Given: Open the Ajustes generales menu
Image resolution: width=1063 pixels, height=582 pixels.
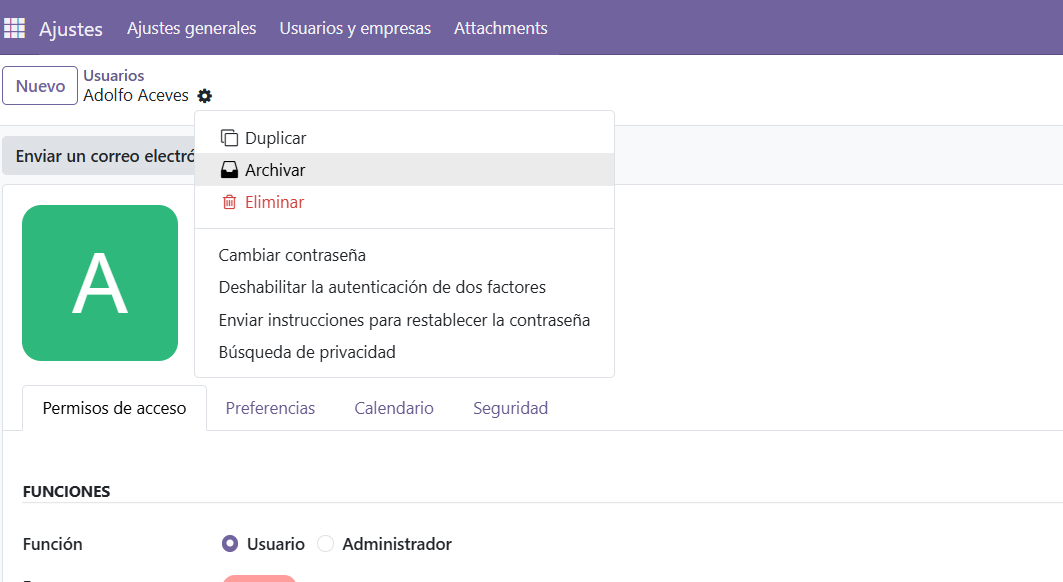Looking at the screenshot, I should (191, 28).
